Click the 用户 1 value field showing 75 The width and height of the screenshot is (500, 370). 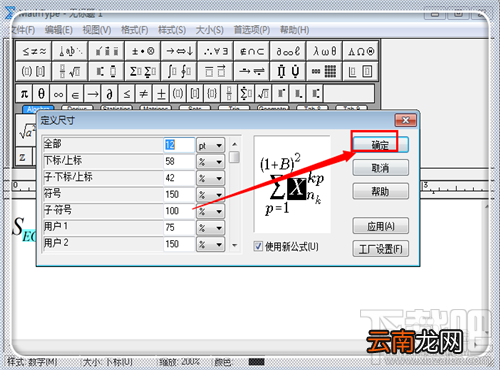[179, 228]
